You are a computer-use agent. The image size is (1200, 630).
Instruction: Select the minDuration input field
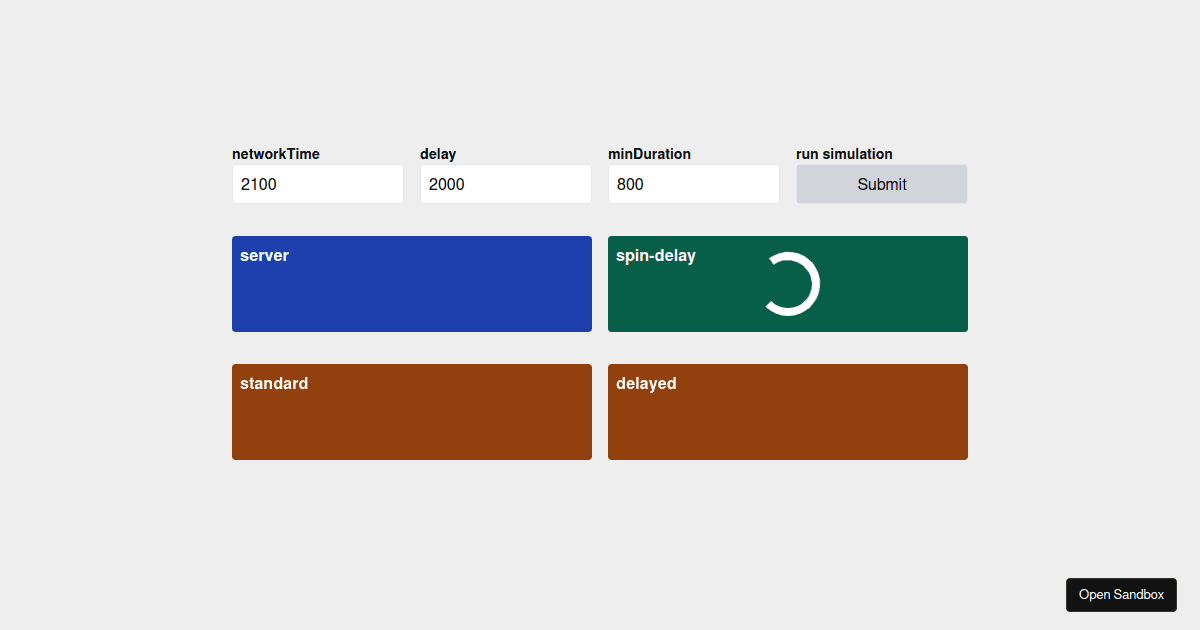[x=693, y=184]
